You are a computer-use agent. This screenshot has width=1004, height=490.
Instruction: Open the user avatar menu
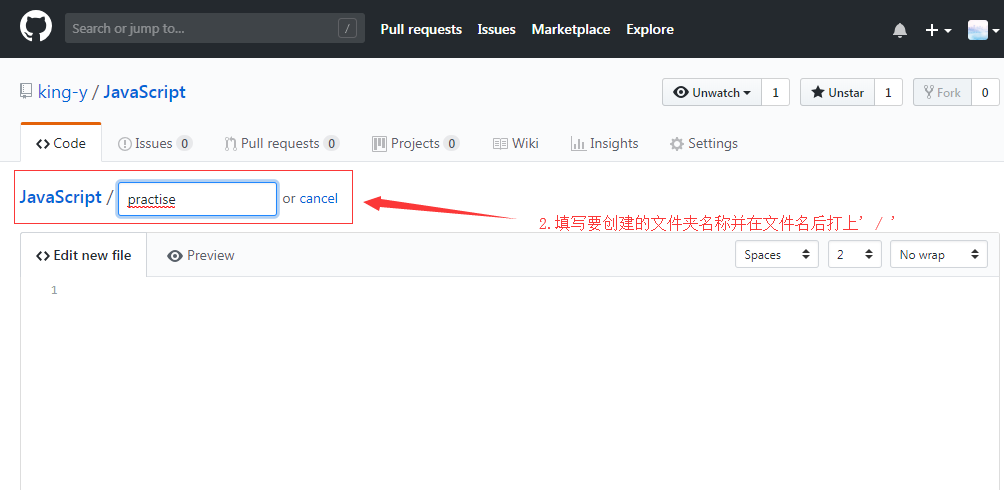point(984,30)
